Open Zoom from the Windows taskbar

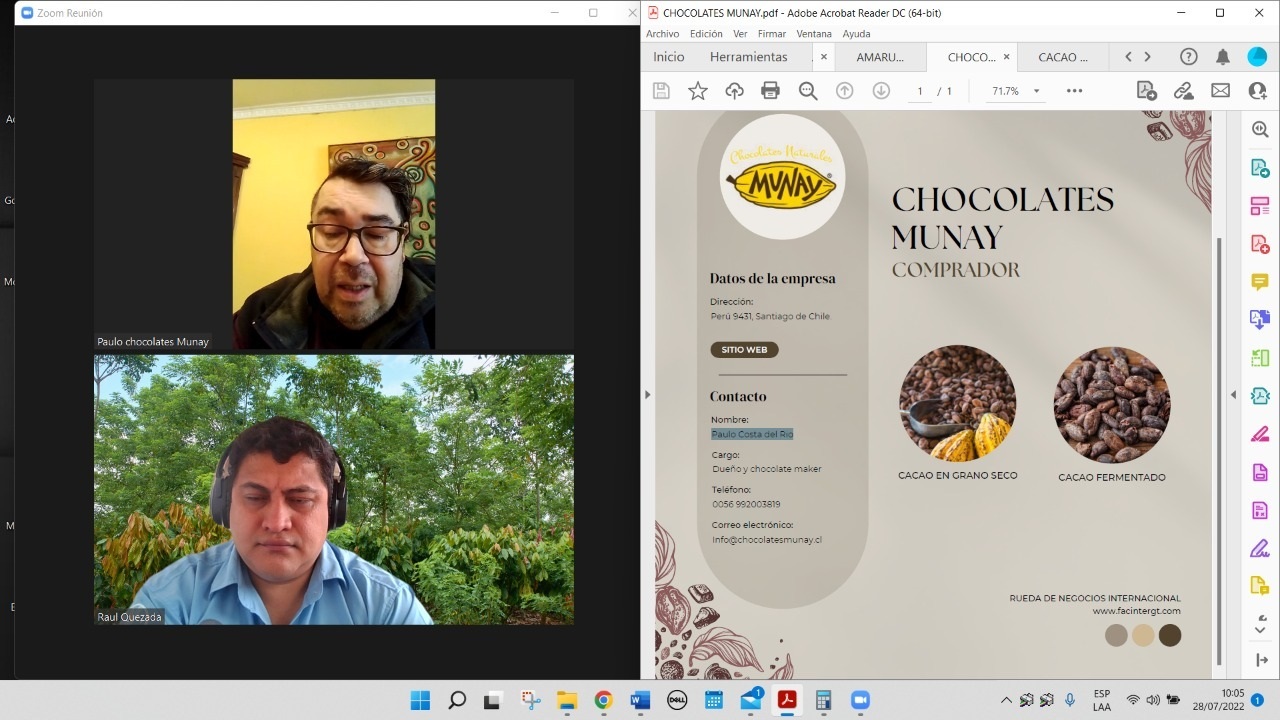(x=860, y=700)
